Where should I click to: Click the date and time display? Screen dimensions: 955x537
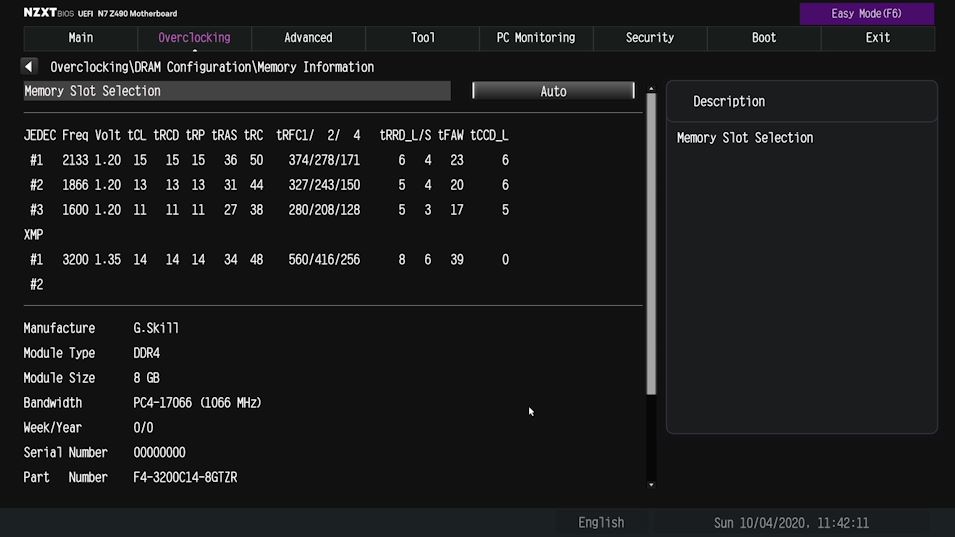[x=791, y=522]
